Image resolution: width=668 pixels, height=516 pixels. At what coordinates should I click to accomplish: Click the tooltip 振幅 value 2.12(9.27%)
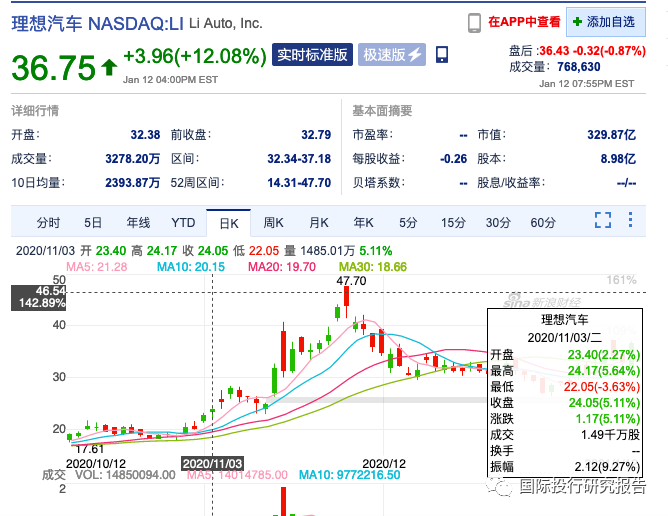tap(607, 467)
